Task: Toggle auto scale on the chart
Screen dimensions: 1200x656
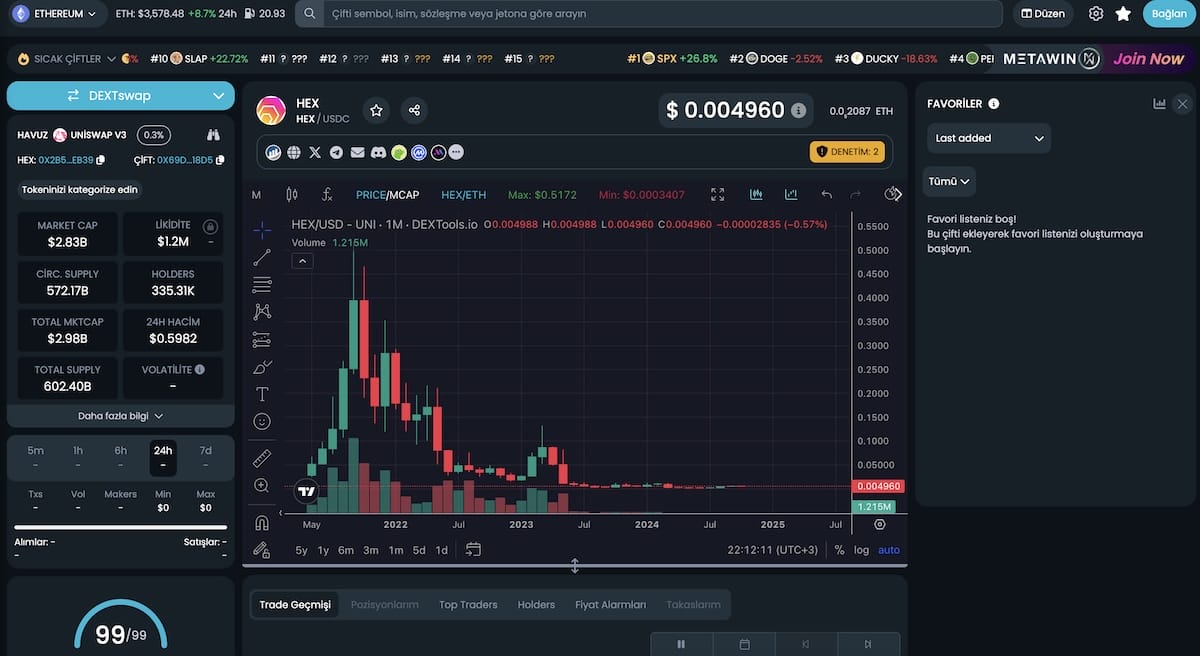Action: 889,550
